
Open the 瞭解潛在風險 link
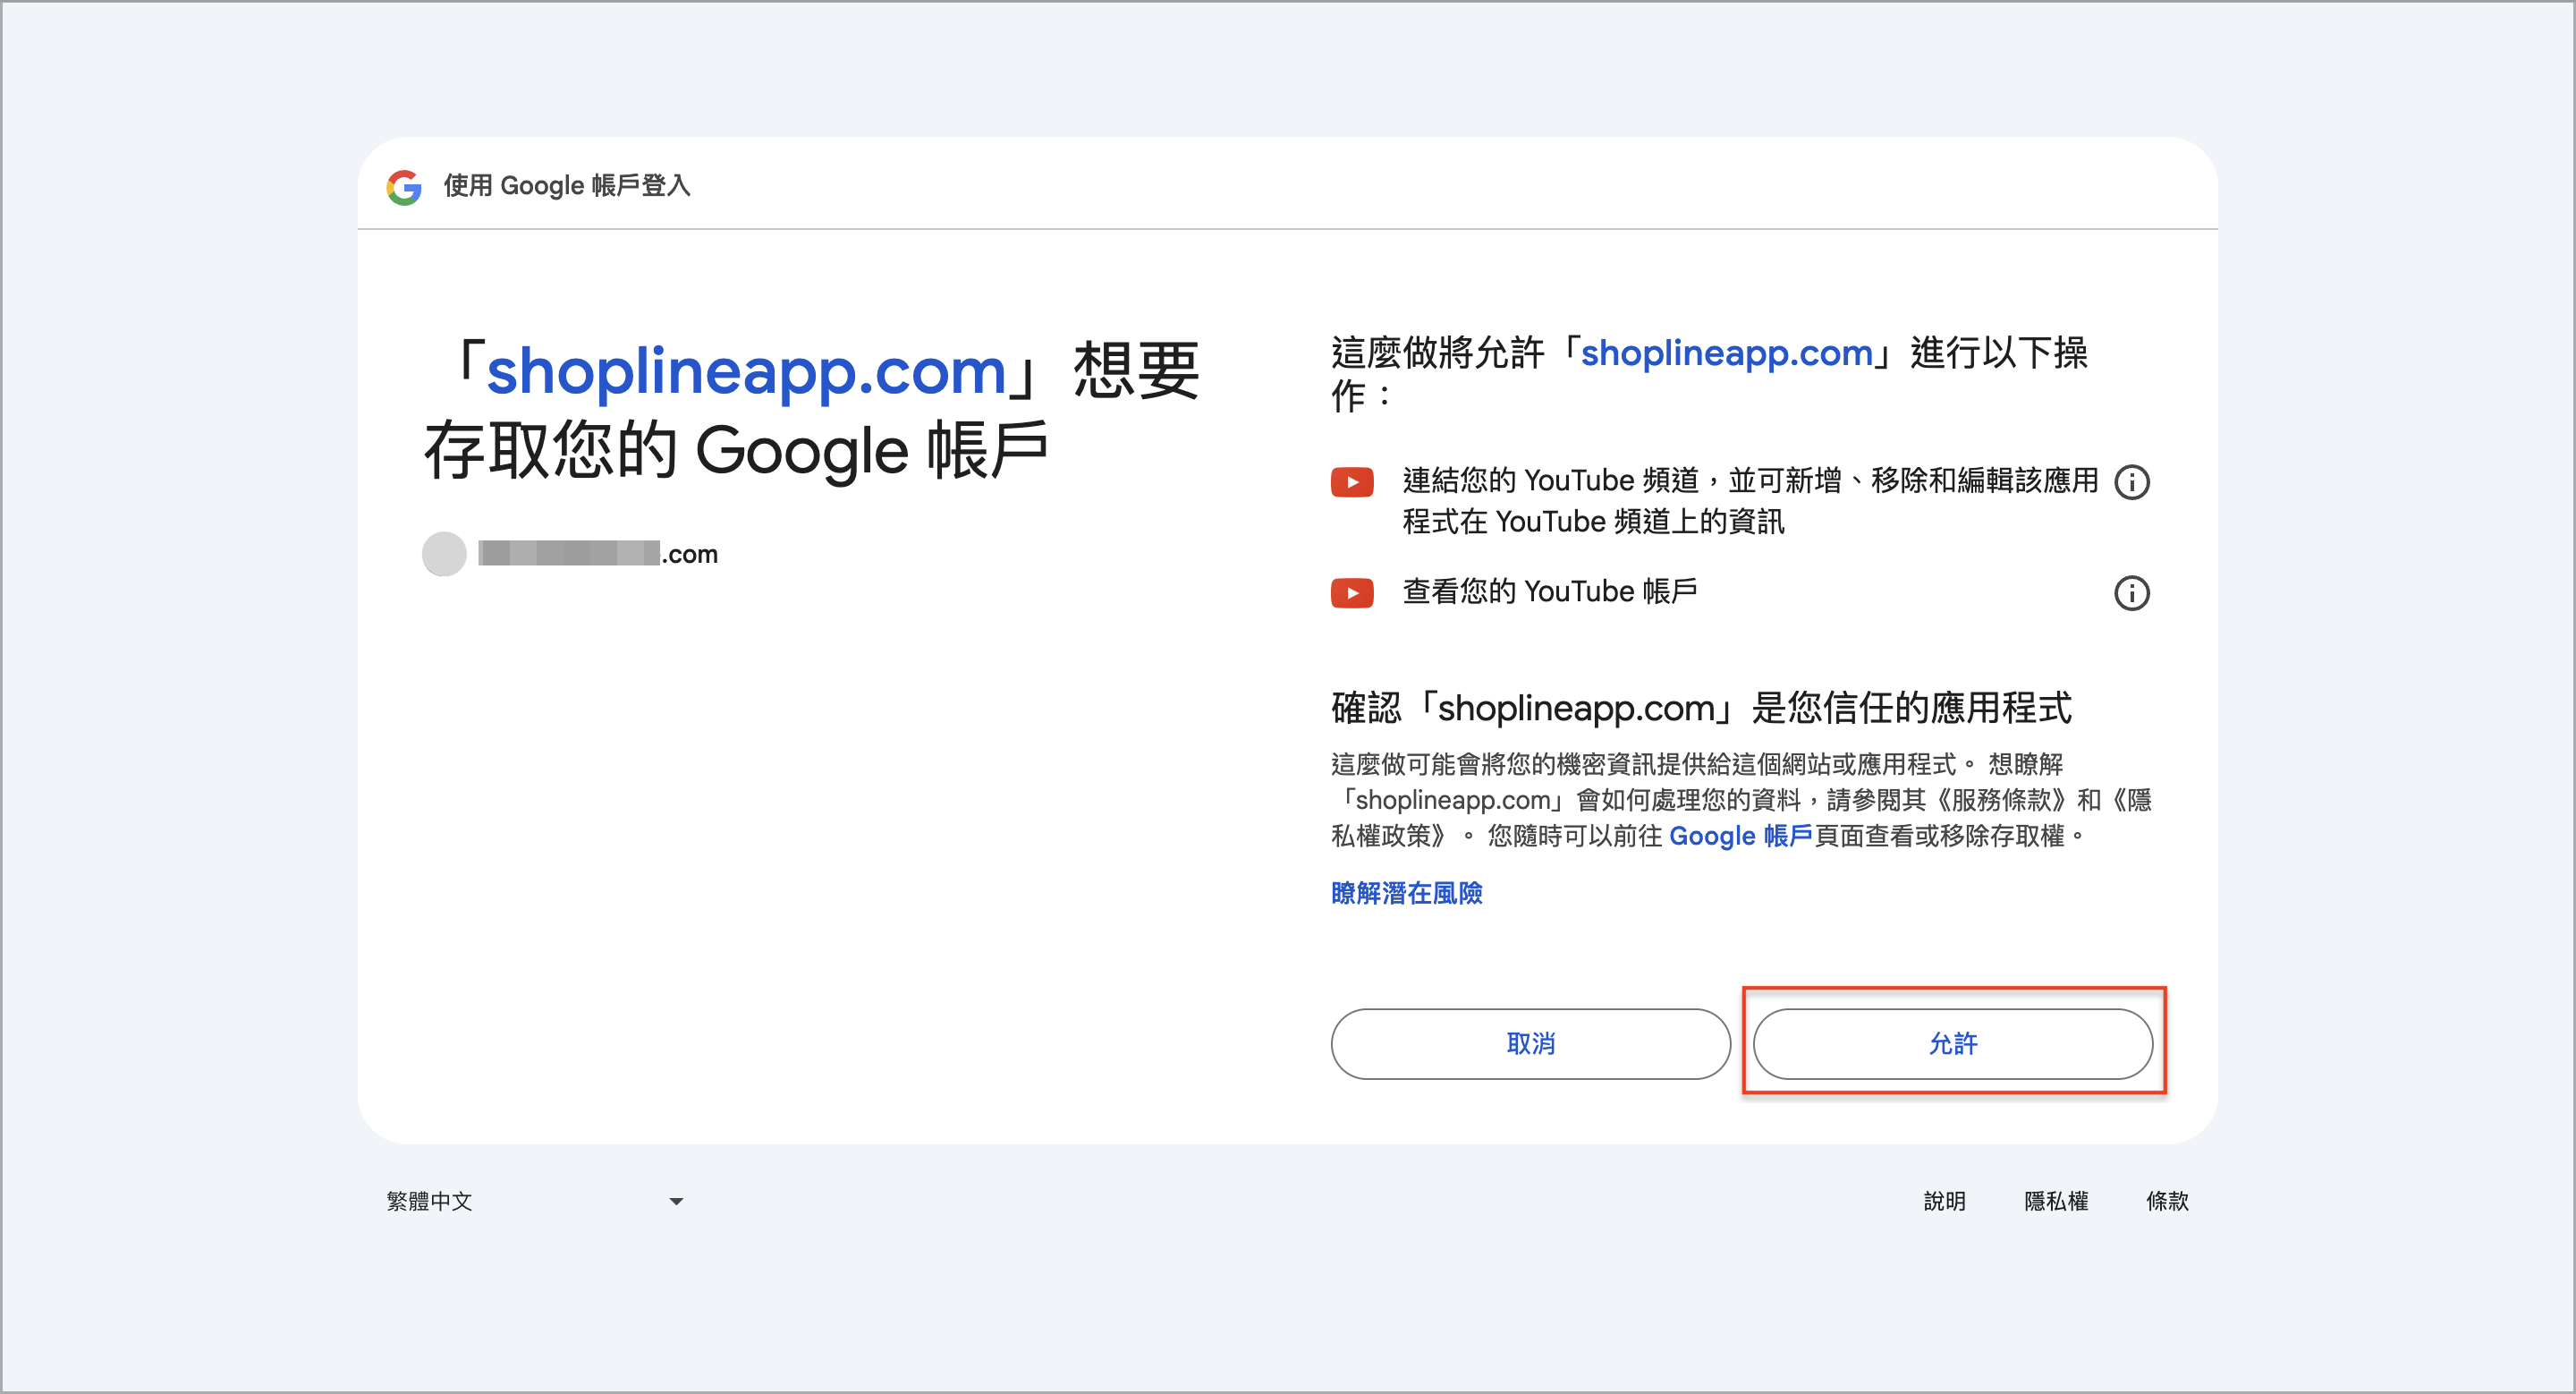pyautogui.click(x=1406, y=893)
